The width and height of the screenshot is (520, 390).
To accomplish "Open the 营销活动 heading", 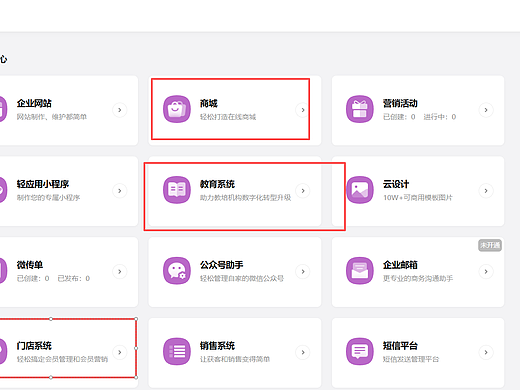I will 400,103.
